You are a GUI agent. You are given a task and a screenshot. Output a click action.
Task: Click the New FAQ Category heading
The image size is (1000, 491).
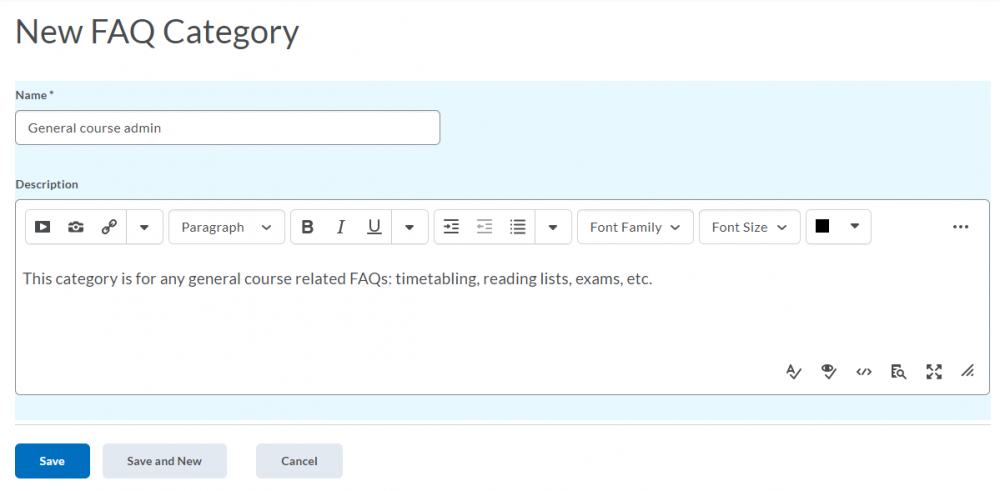point(157,32)
